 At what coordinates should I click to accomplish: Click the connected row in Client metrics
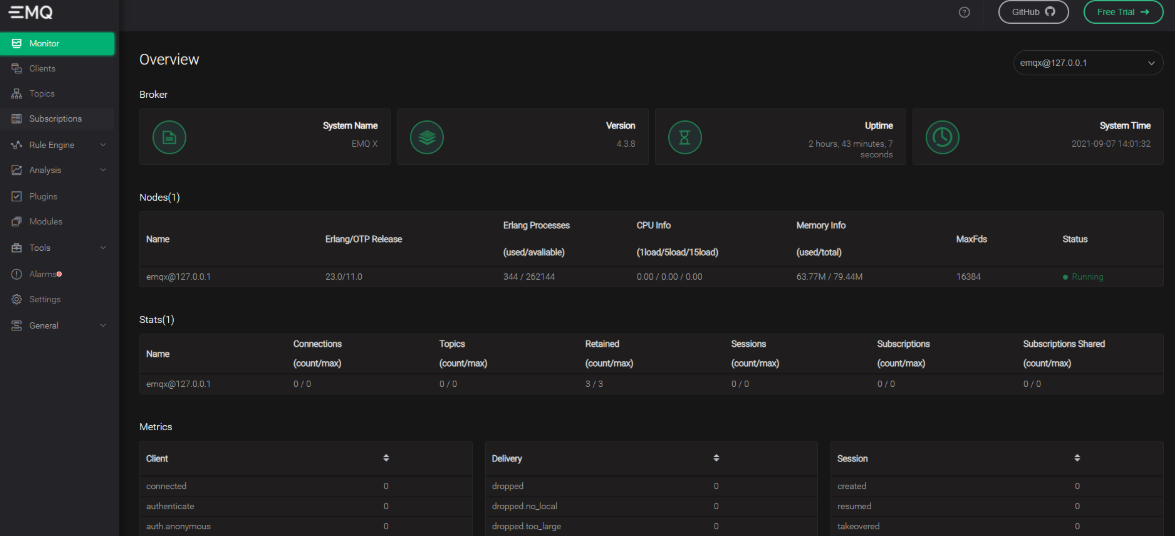(x=306, y=486)
